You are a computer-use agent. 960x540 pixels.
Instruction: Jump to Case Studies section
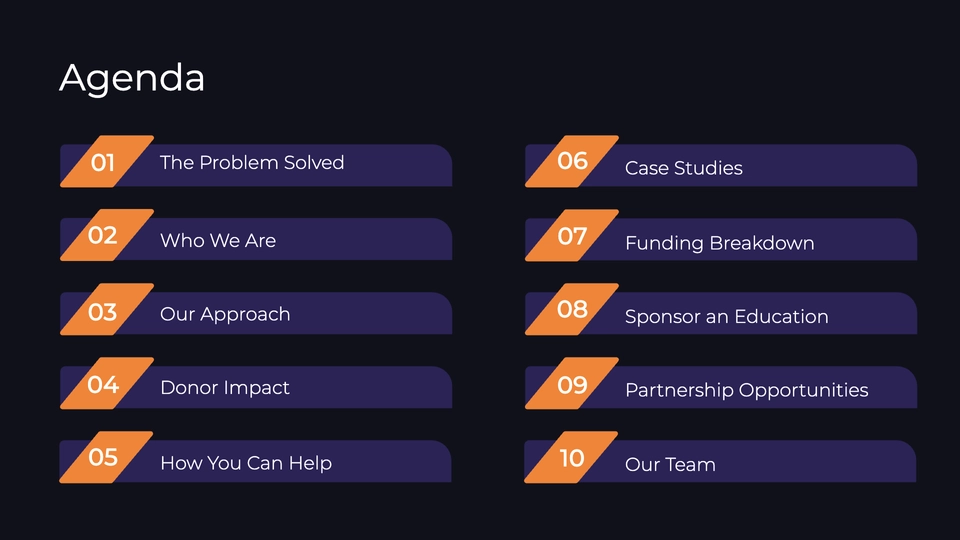(x=721, y=165)
